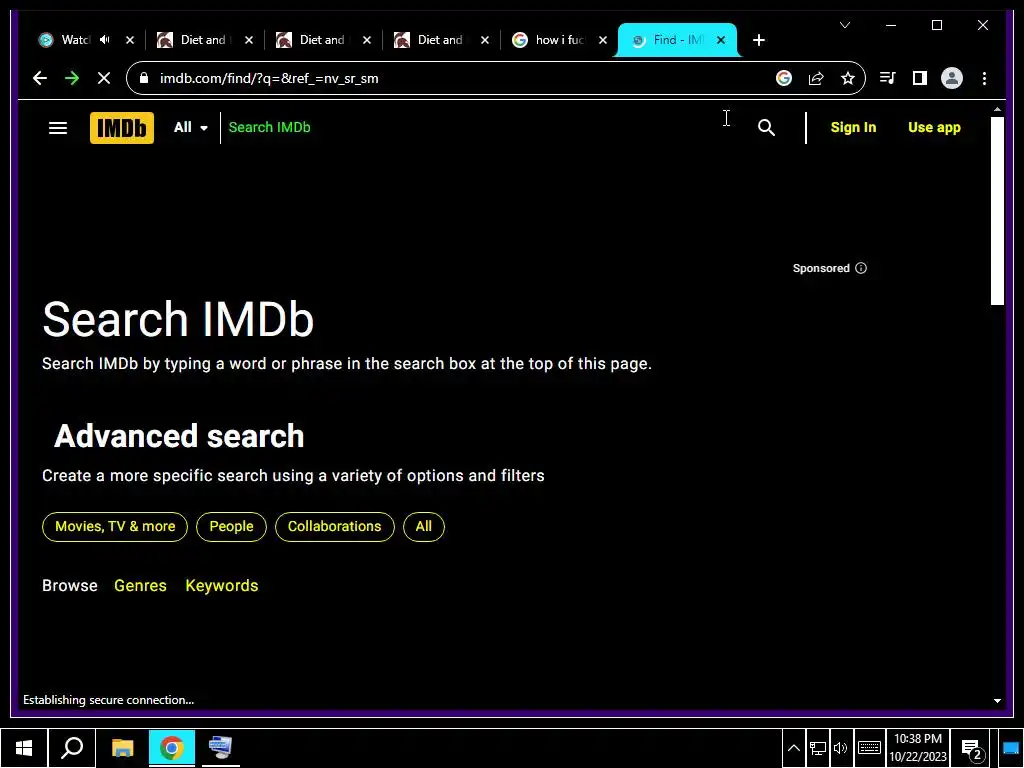1024x768 pixels.
Task: Open the touch keyboard tray icon
Action: pyautogui.click(x=869, y=748)
